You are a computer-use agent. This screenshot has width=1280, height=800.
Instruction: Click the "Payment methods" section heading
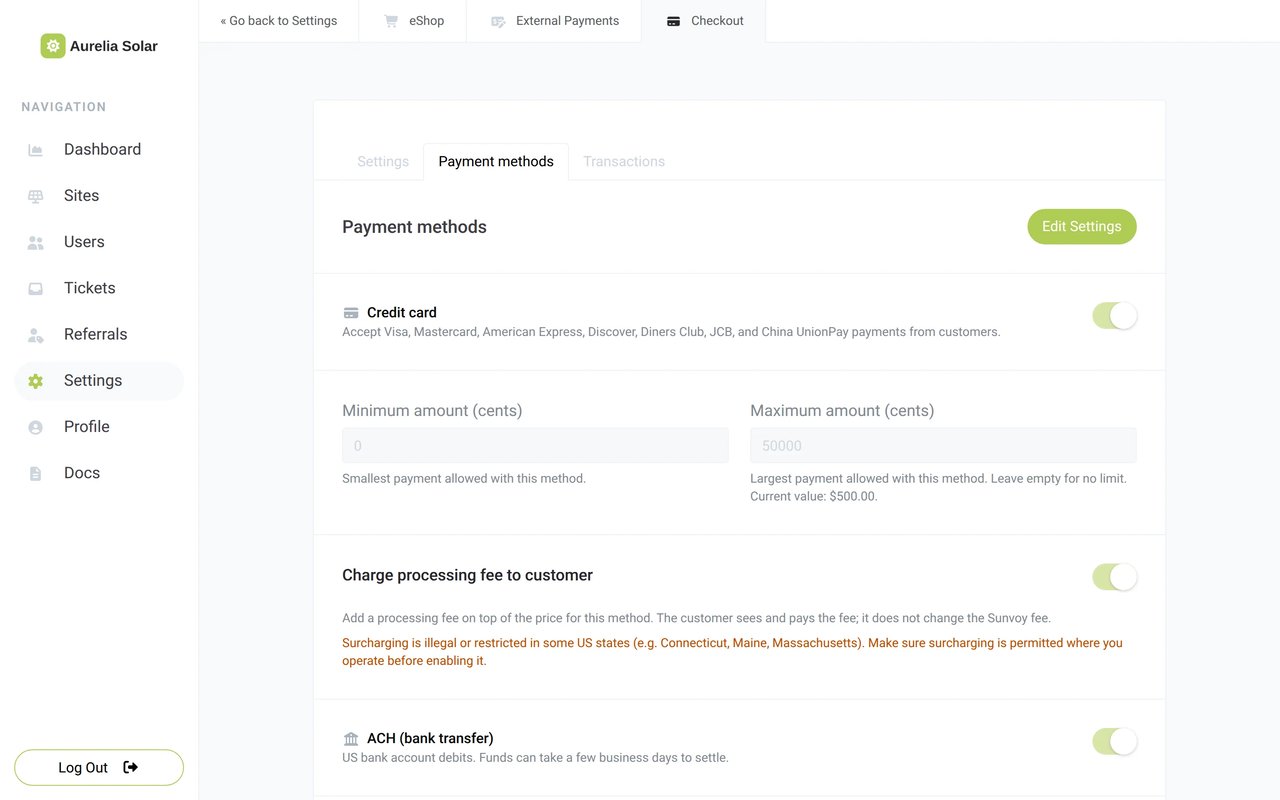[414, 227]
